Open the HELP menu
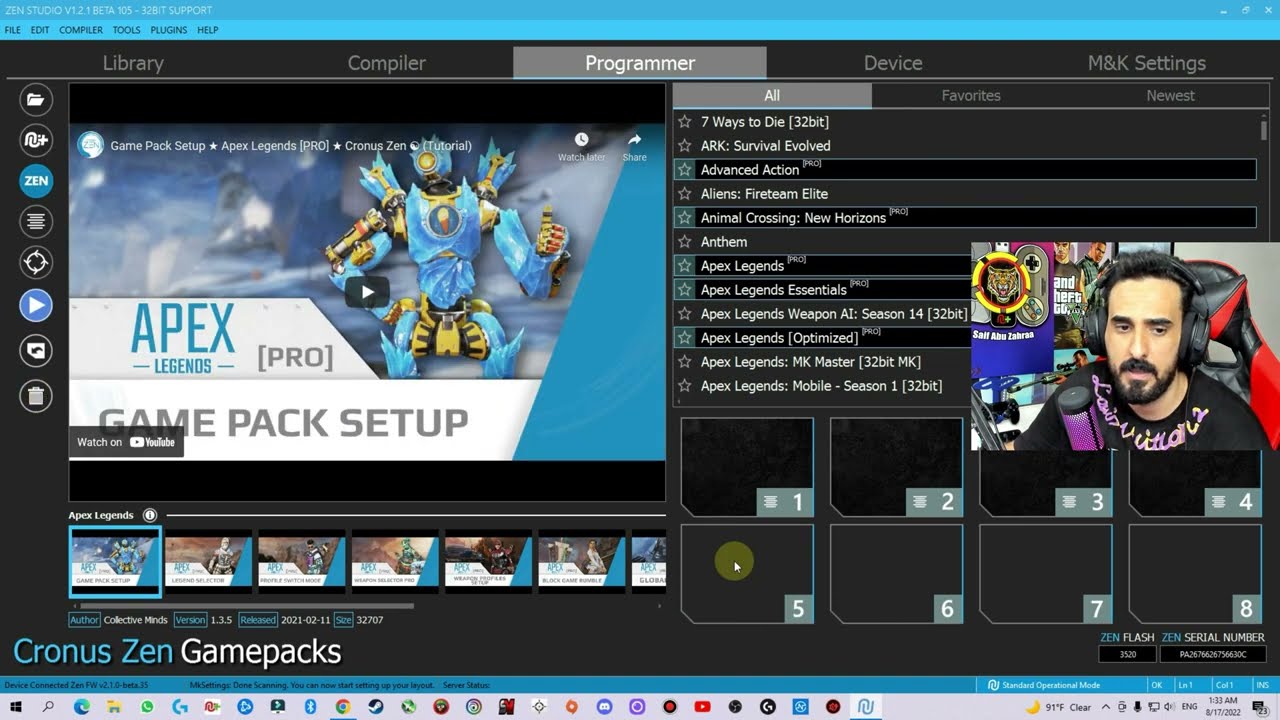Viewport: 1280px width, 720px height. [208, 30]
